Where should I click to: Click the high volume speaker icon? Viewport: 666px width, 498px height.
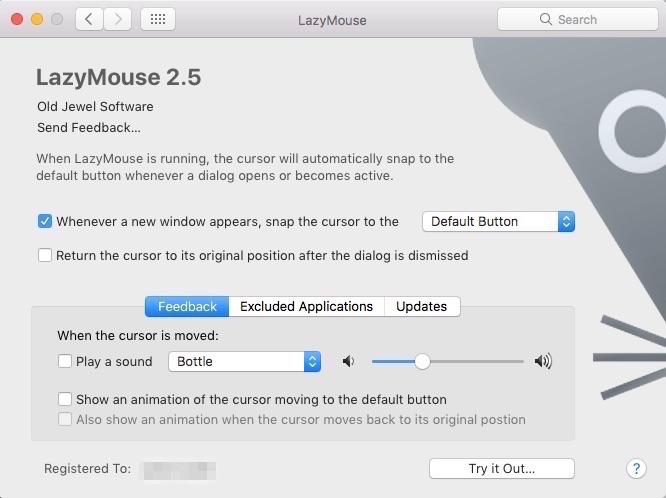pyautogui.click(x=543, y=361)
